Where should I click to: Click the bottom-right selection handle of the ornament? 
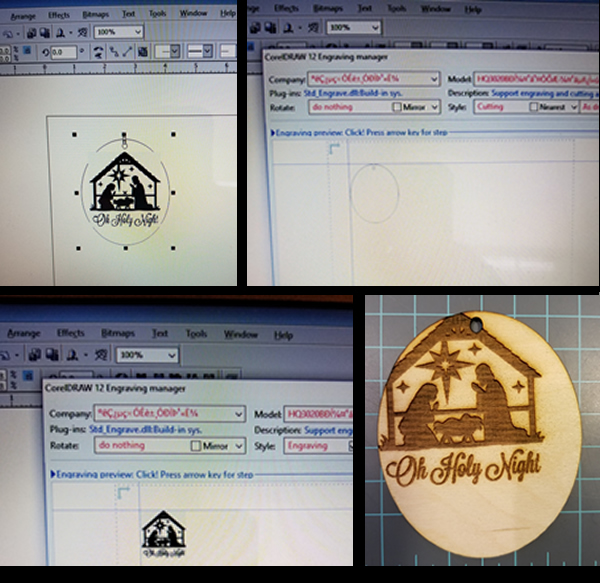(173, 248)
